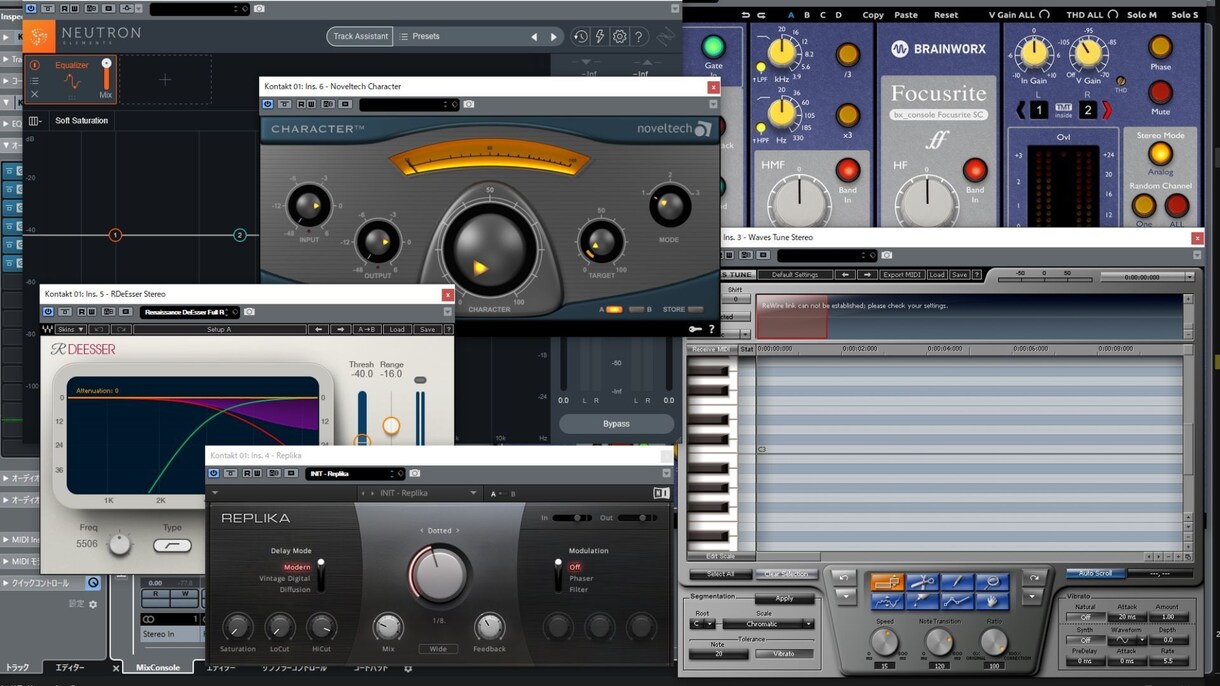Select the hand tool in Waves Tune

click(994, 601)
